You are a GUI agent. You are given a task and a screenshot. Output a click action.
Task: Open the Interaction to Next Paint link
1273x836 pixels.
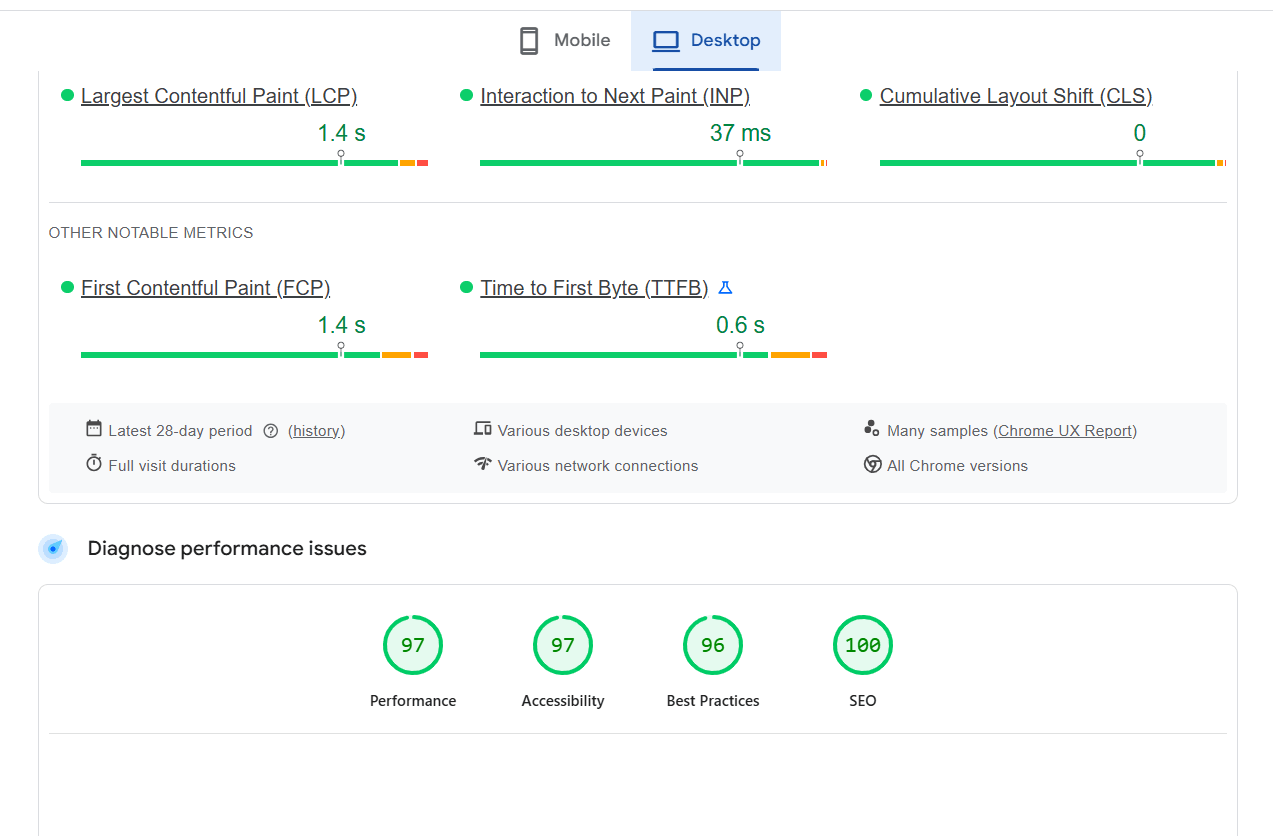tap(615, 96)
